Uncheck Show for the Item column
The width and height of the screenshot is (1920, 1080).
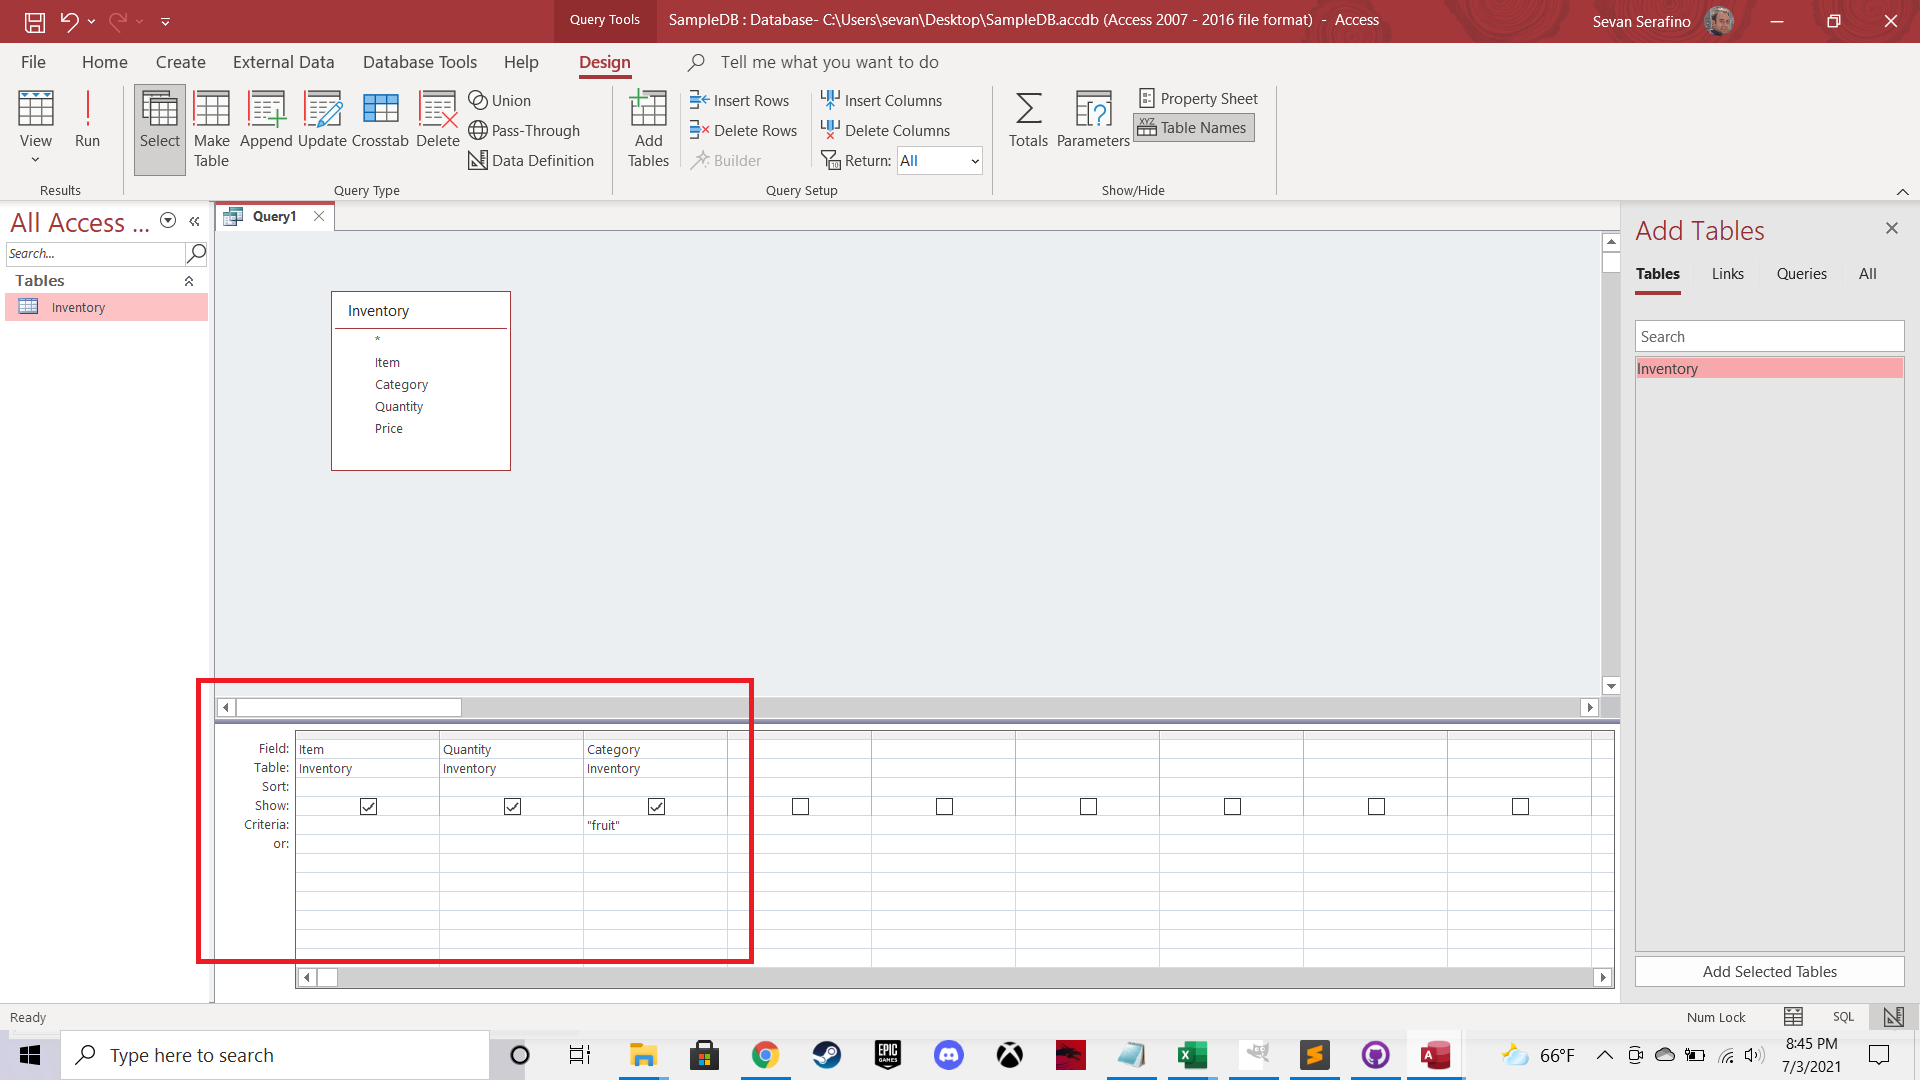point(368,806)
